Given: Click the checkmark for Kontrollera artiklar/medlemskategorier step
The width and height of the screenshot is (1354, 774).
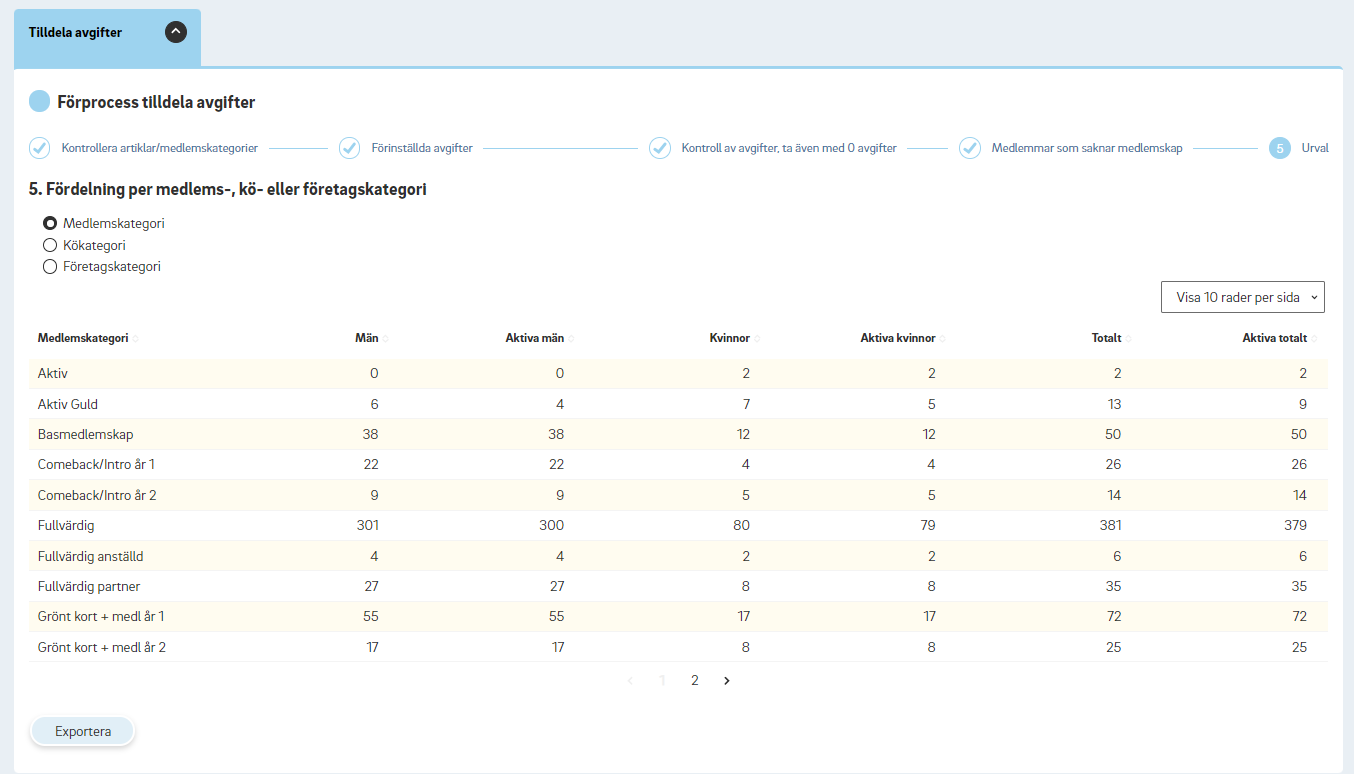Looking at the screenshot, I should [x=39, y=148].
